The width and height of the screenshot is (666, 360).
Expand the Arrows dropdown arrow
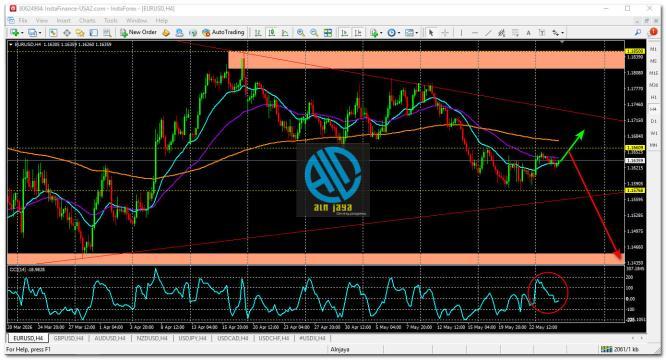pos(563,33)
